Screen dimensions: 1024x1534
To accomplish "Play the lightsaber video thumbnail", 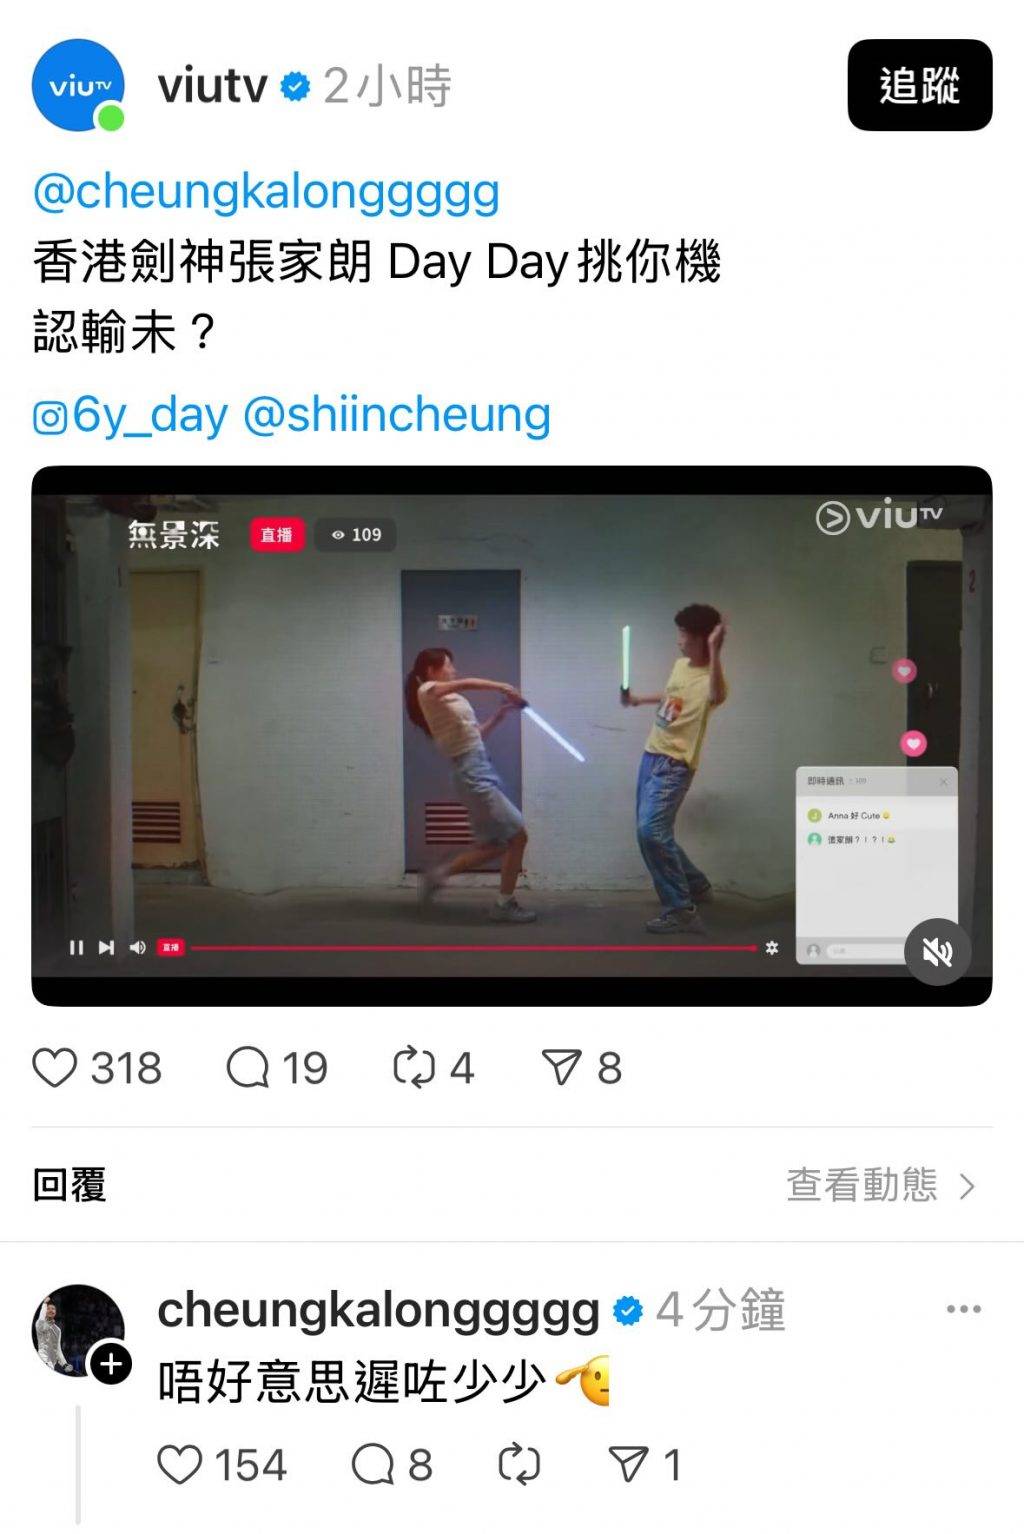I will tap(512, 736).
